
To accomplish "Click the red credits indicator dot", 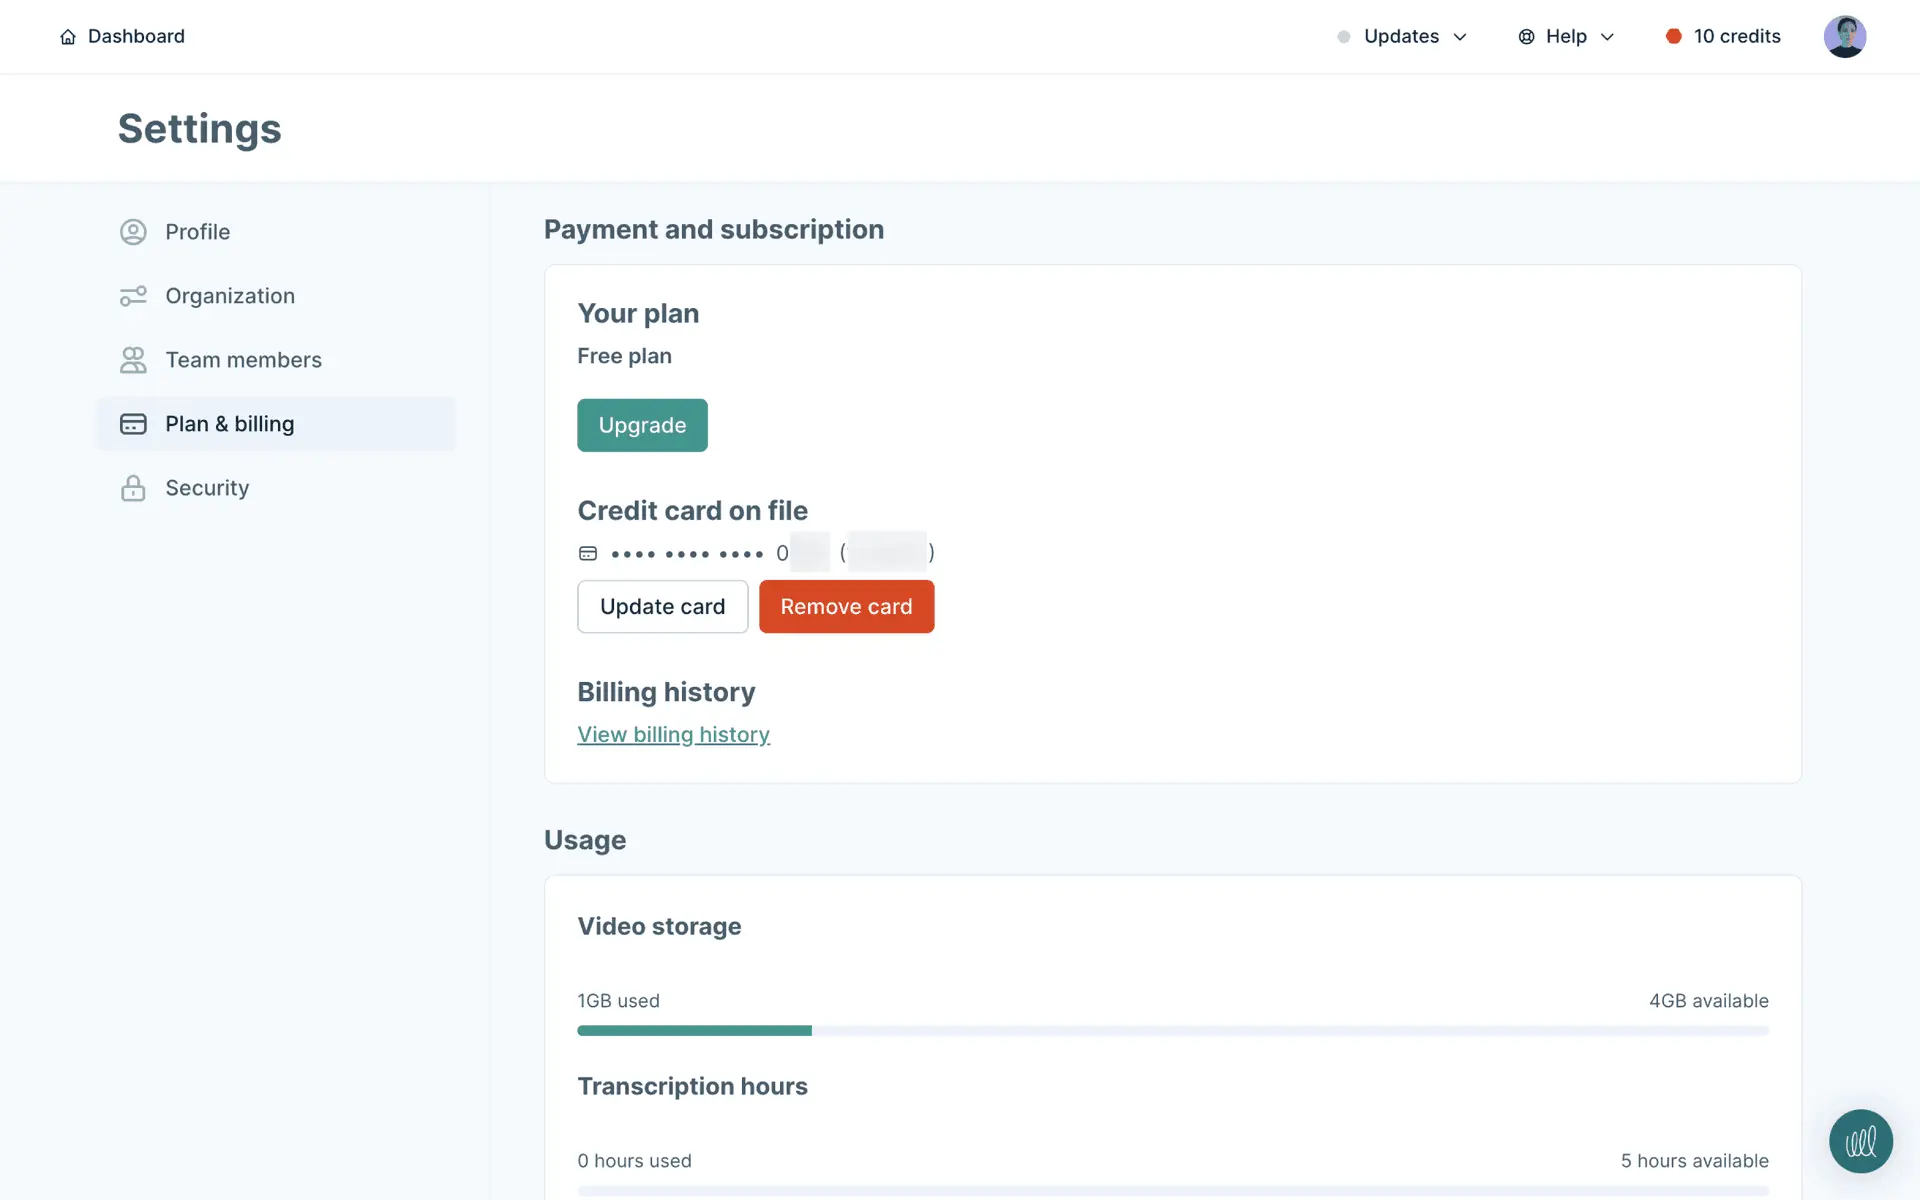I will coord(1673,37).
